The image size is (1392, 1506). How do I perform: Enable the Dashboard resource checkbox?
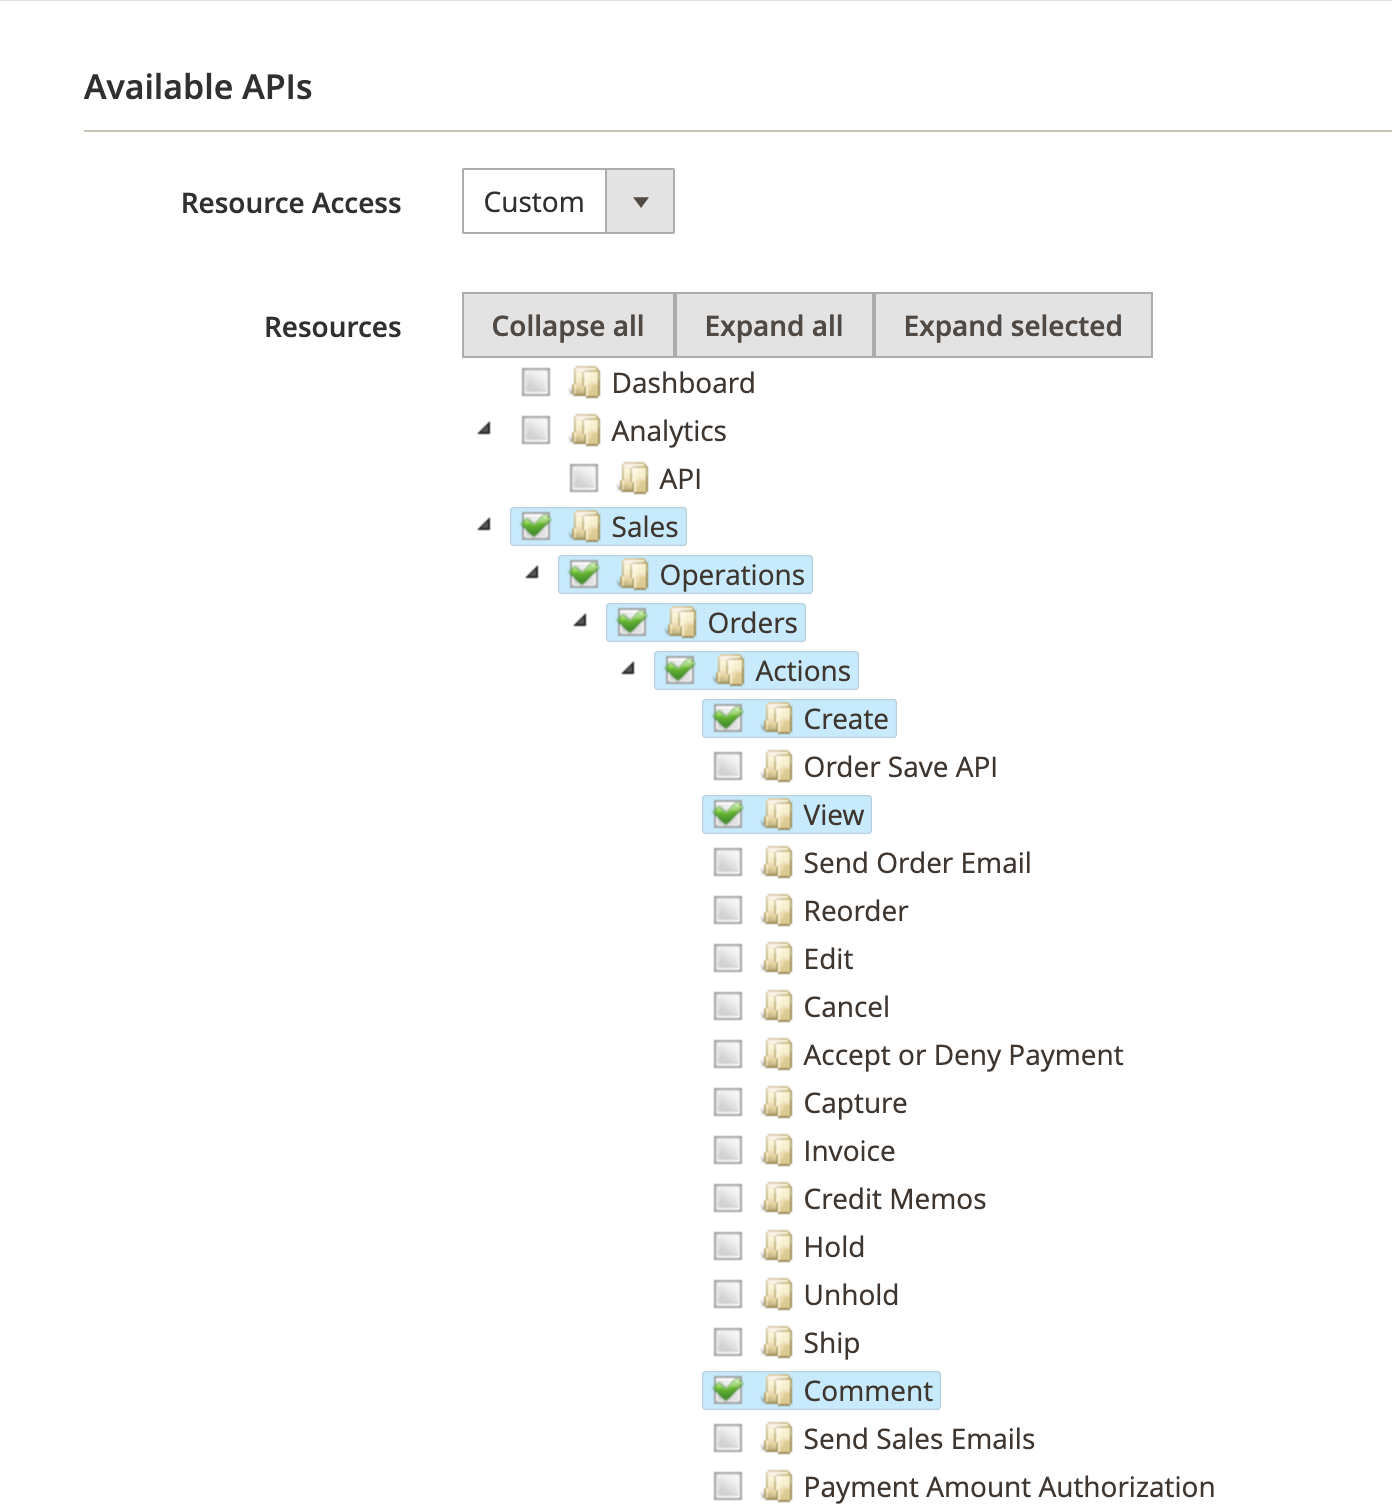(536, 382)
